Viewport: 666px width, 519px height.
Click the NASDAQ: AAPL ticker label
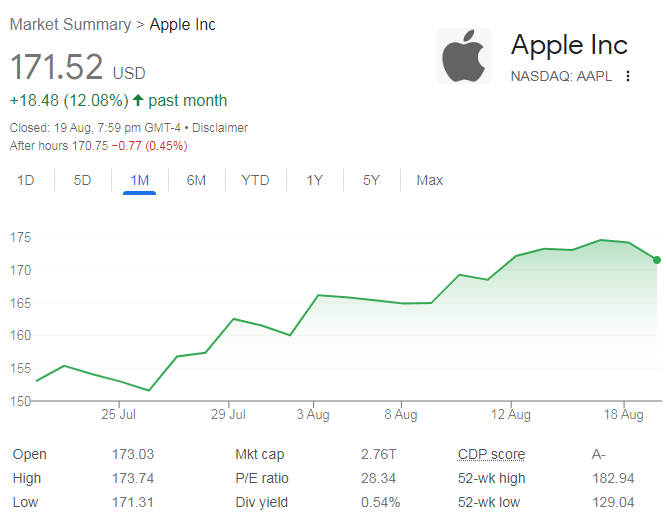[x=561, y=76]
